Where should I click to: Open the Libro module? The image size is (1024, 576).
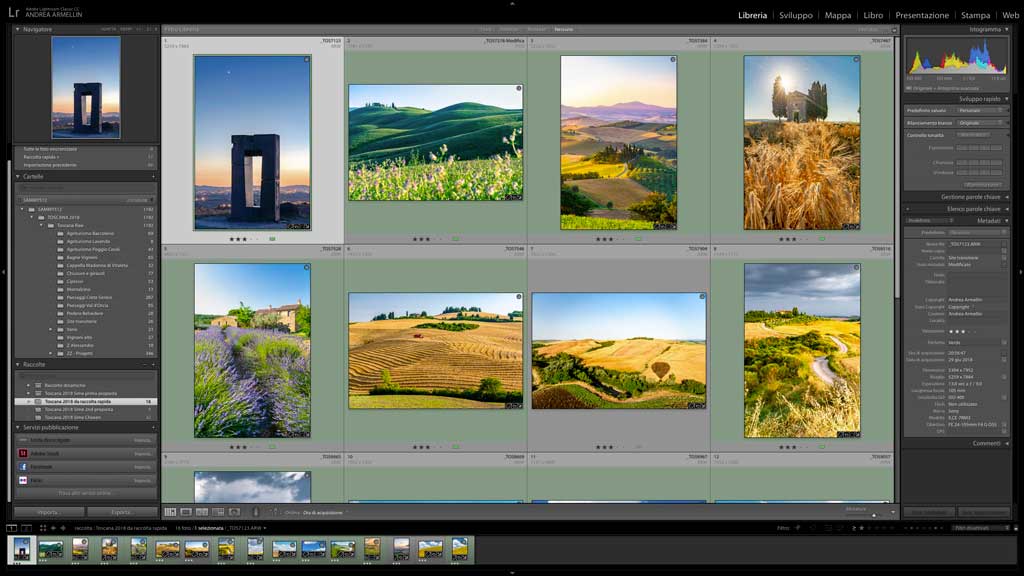point(873,15)
